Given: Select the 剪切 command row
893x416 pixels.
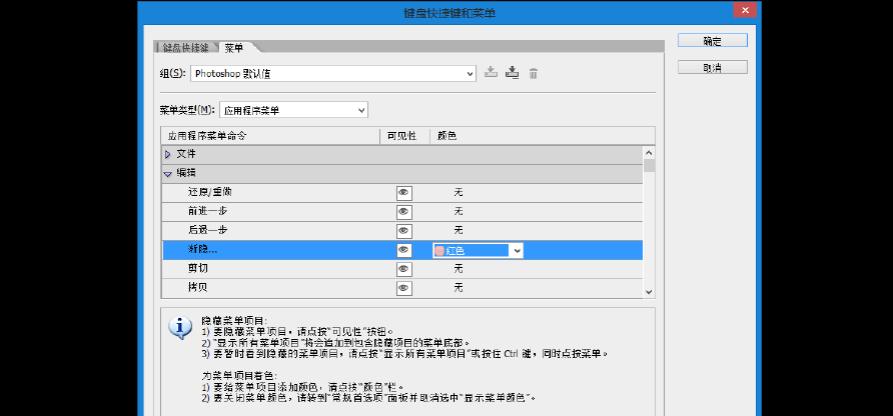Looking at the screenshot, I should [403, 268].
